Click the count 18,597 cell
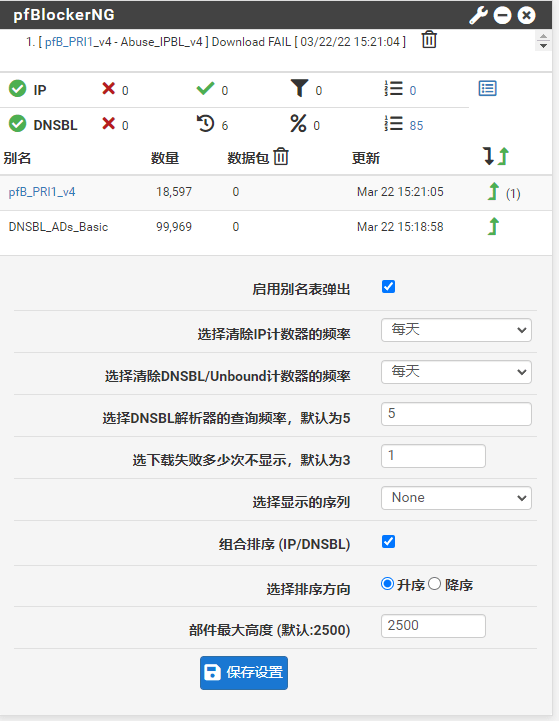The width and height of the screenshot is (559, 721). [x=174, y=192]
